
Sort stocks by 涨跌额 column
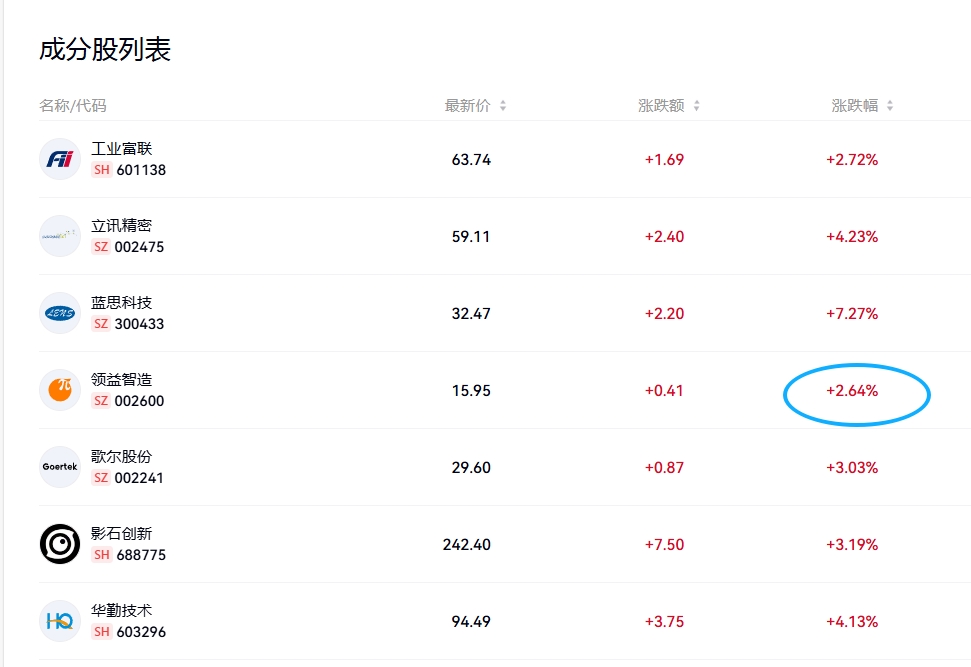point(669,106)
